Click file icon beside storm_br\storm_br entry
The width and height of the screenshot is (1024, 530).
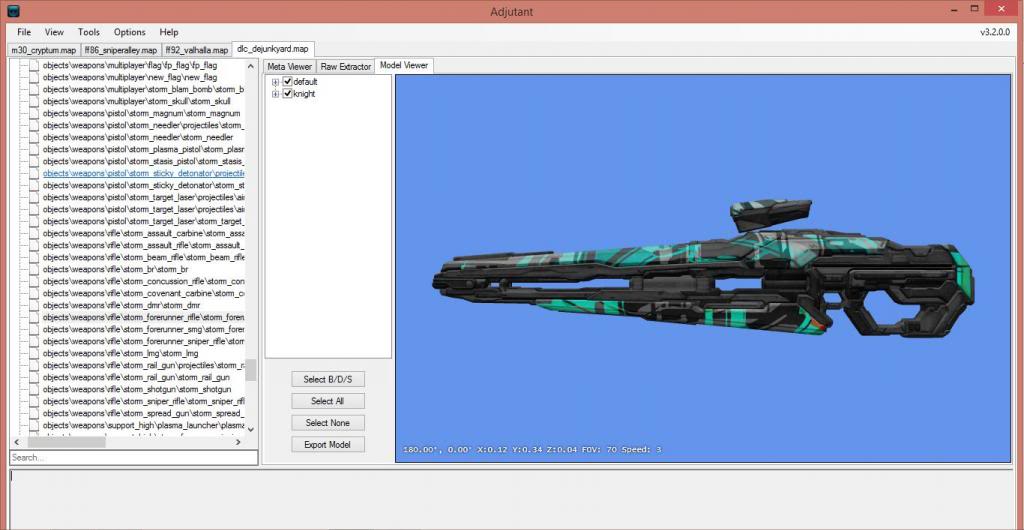pos(34,269)
